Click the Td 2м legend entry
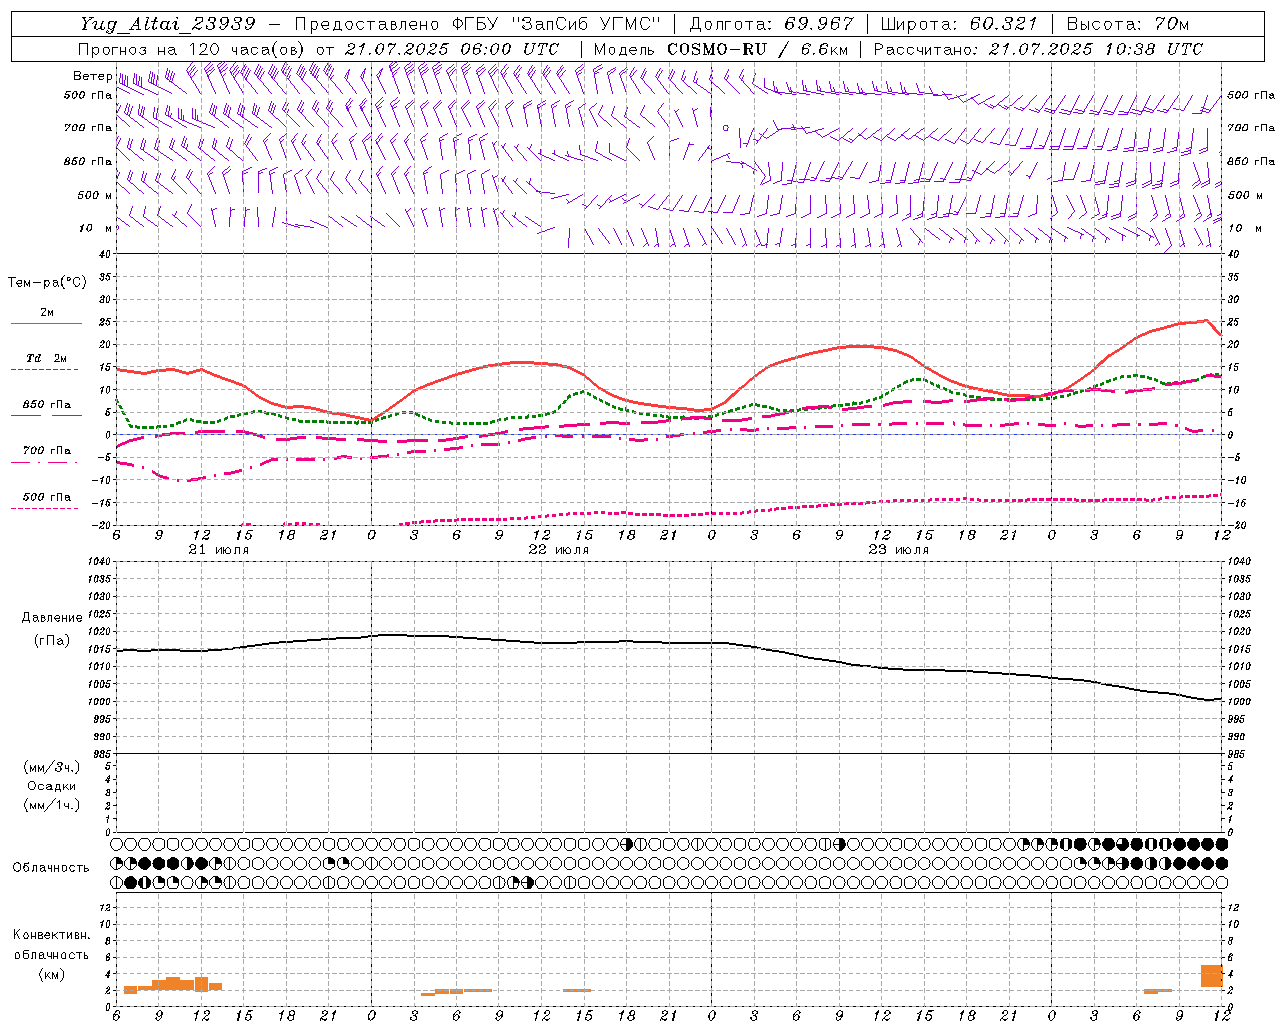The image size is (1280, 1024). pos(46,358)
